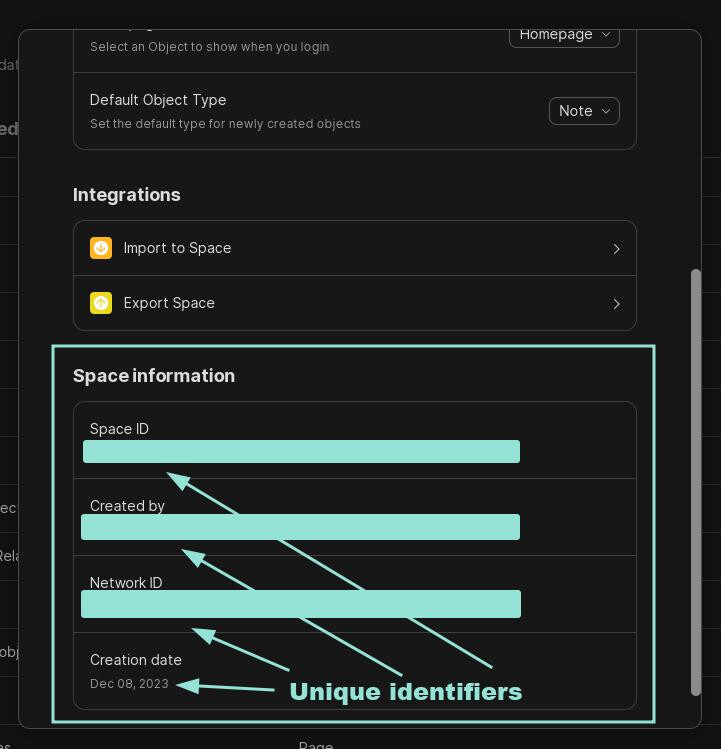The width and height of the screenshot is (721, 749).
Task: Click the Created by label
Action: point(127,506)
